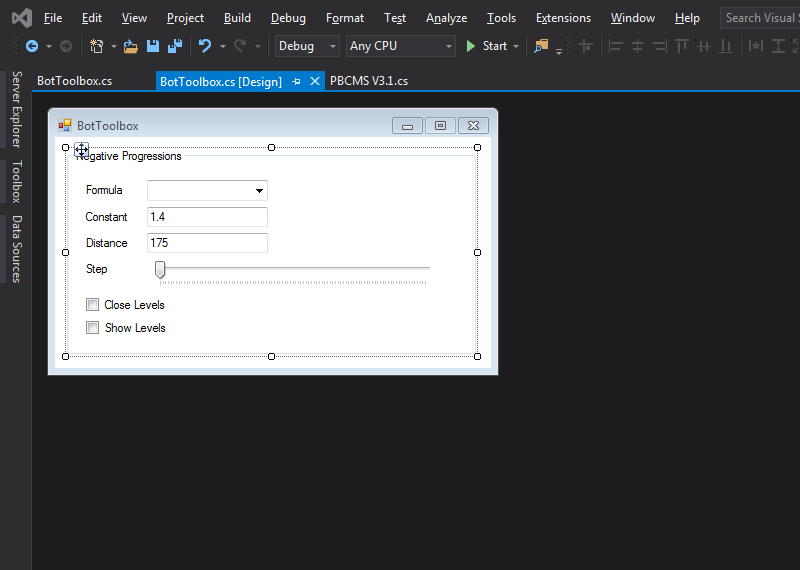Click the Save All icon
Image resolution: width=800 pixels, height=570 pixels.
point(175,46)
